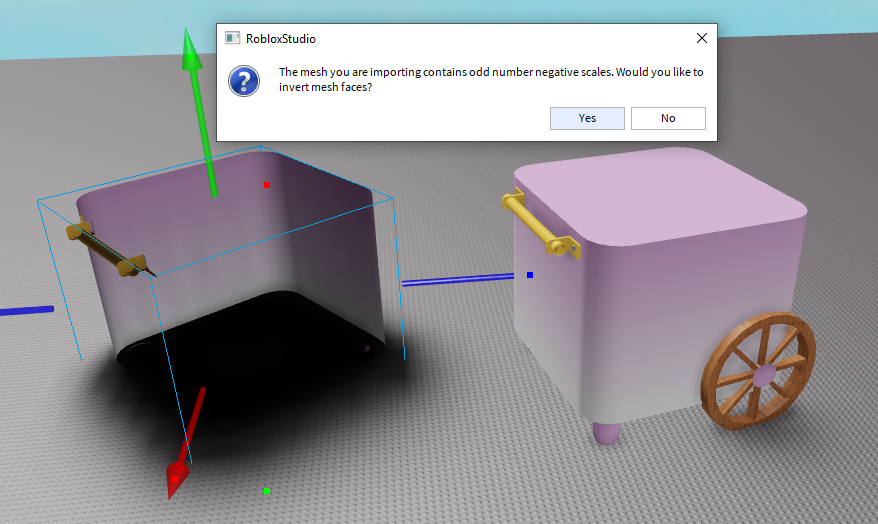Click the green Y-axis move arrow
The height and width of the screenshot is (524, 878).
(x=200, y=112)
